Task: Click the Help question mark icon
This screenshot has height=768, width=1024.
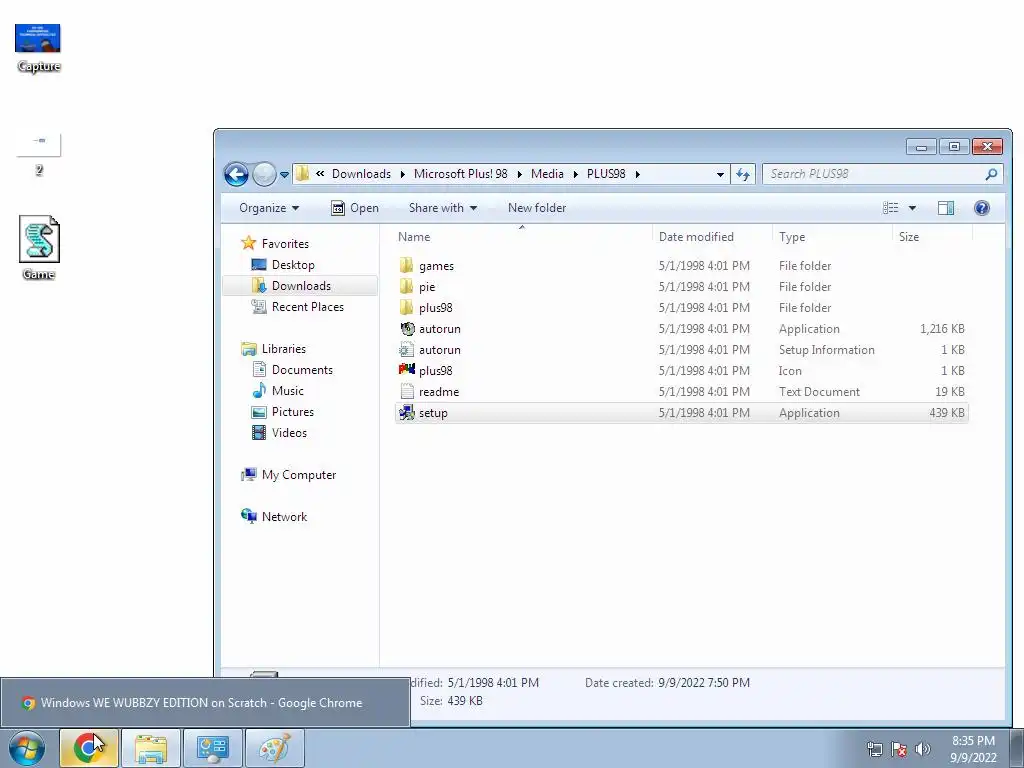Action: point(982,208)
